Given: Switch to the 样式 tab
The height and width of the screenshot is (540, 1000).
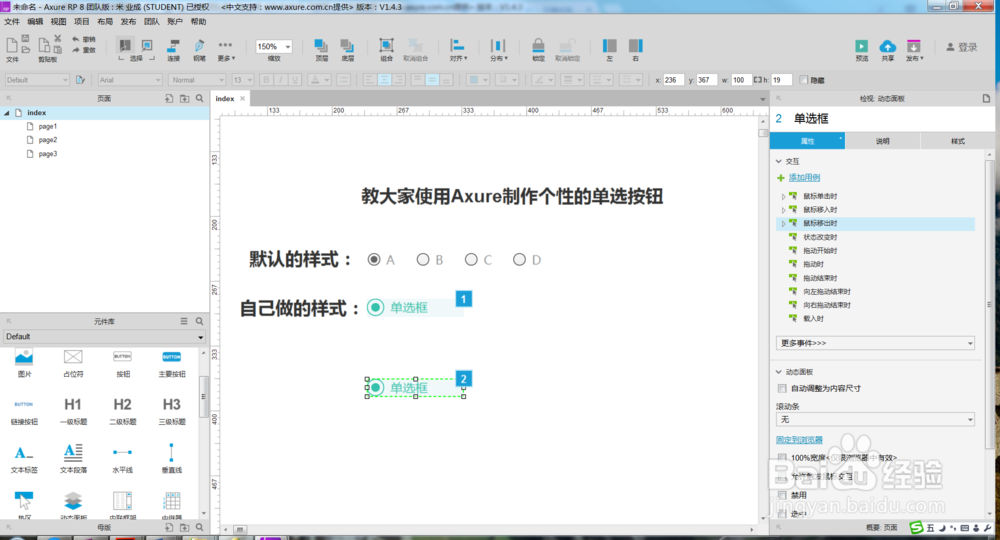Looking at the screenshot, I should coord(958,141).
